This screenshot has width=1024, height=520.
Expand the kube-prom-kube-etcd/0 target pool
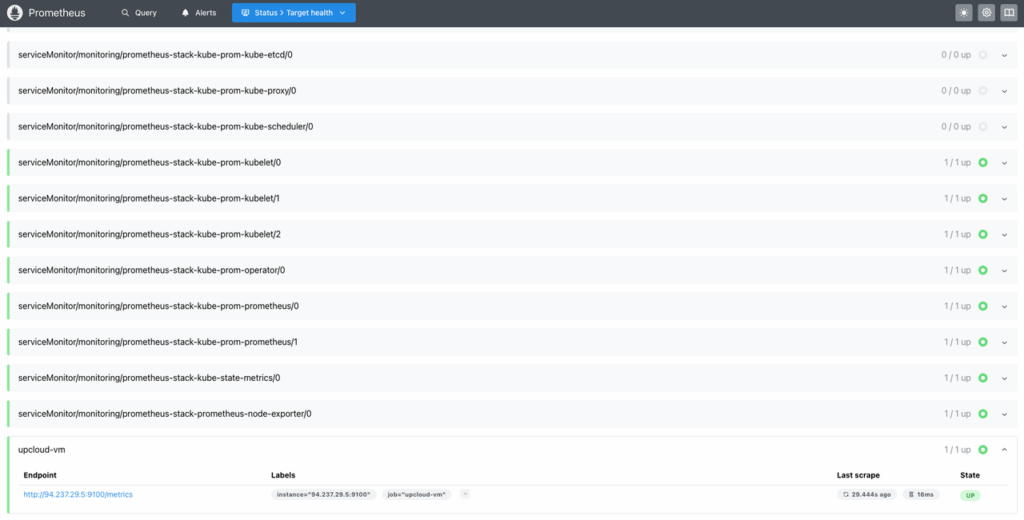(1004, 55)
